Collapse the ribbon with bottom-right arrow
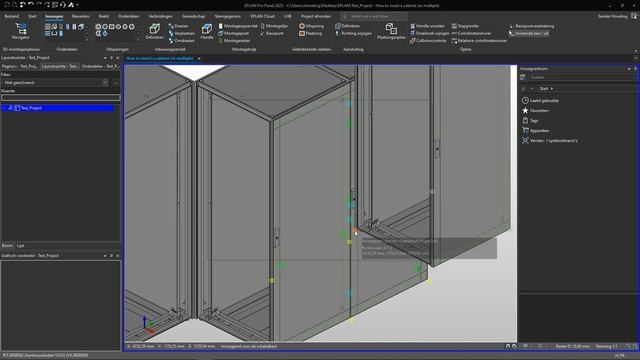This screenshot has height=360, width=640. click(635, 51)
